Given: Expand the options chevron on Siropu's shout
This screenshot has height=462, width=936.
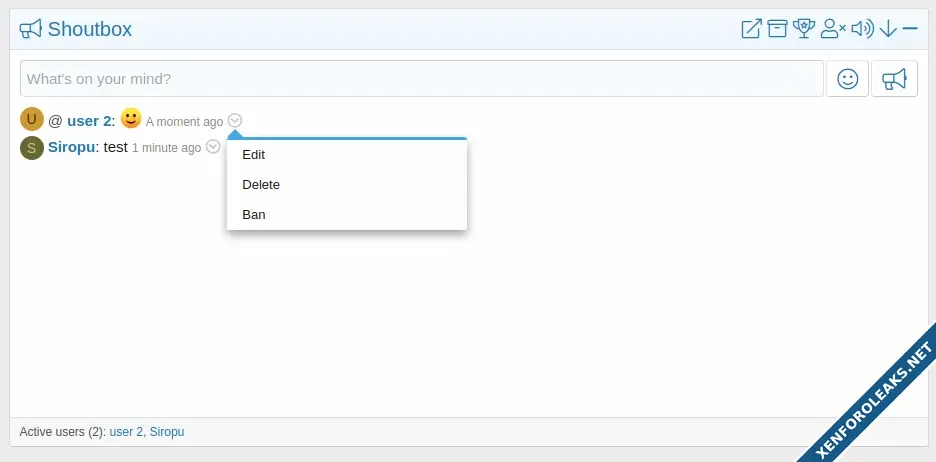Looking at the screenshot, I should pos(213,147).
